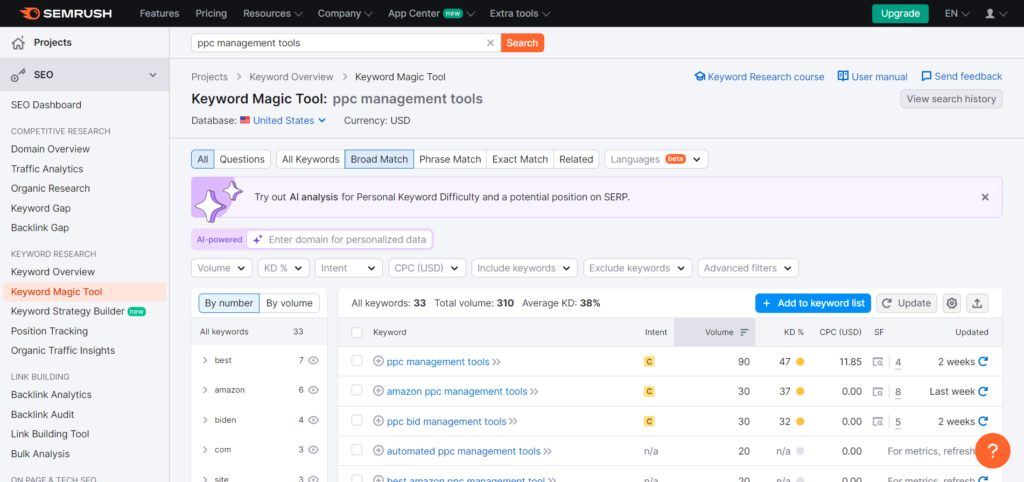This screenshot has height=482, width=1024.
Task: Open the KD % filter dropdown
Action: (x=283, y=268)
